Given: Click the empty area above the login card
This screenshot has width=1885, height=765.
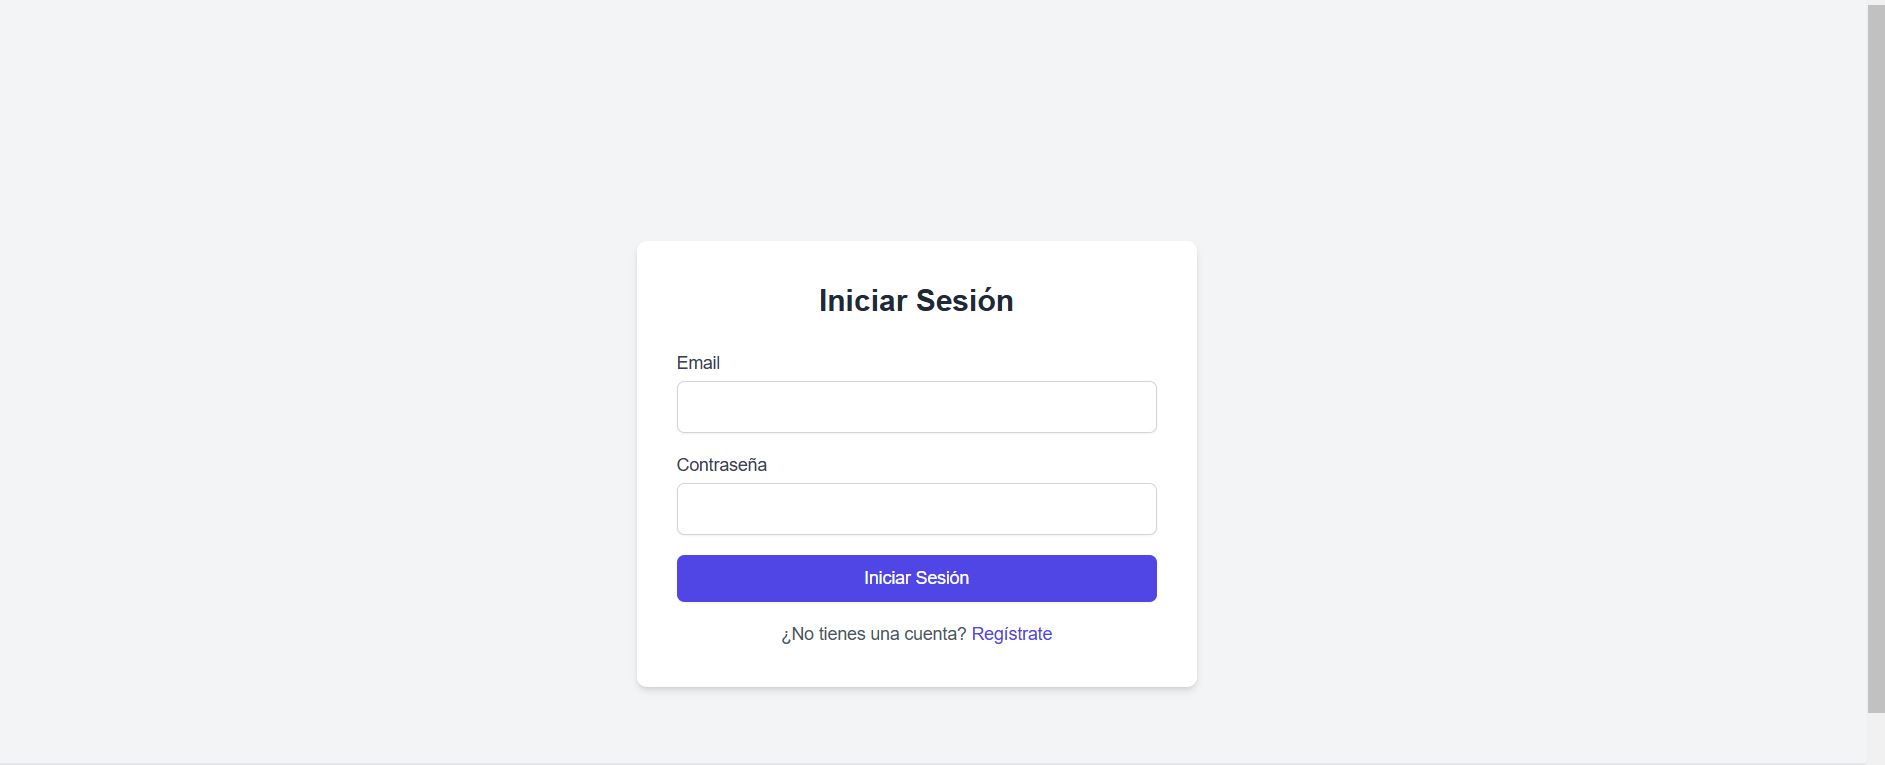Looking at the screenshot, I should click(916, 120).
